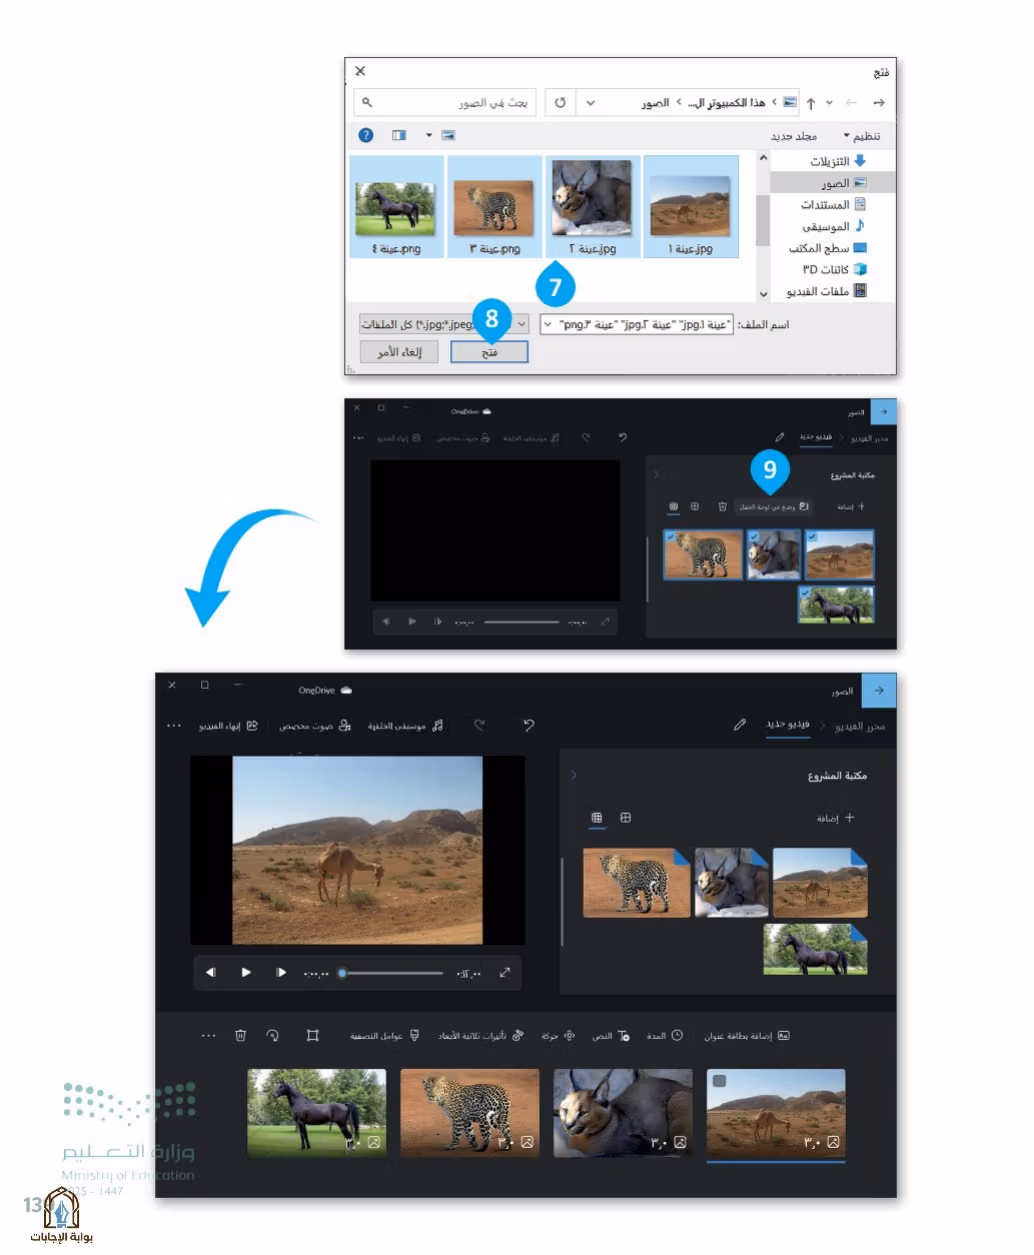The width and height of the screenshot is (1034, 1255).
Task: Click the فتح (Open) button in file dialog
Action: point(489,352)
